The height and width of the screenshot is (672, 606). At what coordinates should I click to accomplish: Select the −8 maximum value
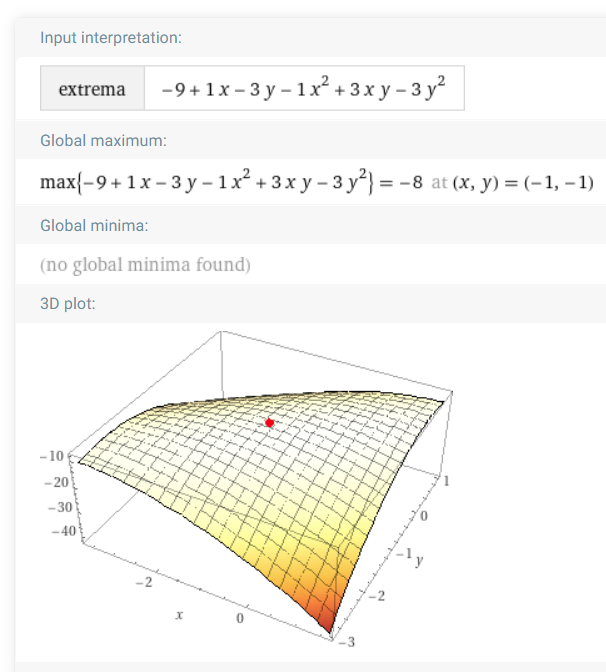click(x=411, y=183)
